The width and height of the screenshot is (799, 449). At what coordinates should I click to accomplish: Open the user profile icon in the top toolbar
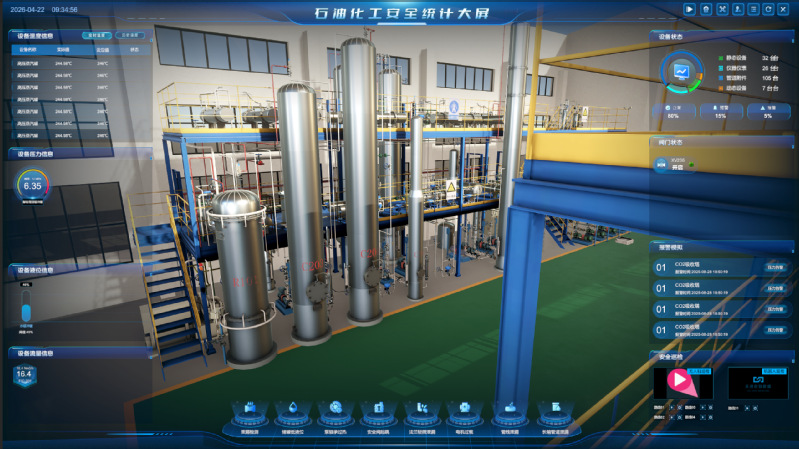(737, 9)
